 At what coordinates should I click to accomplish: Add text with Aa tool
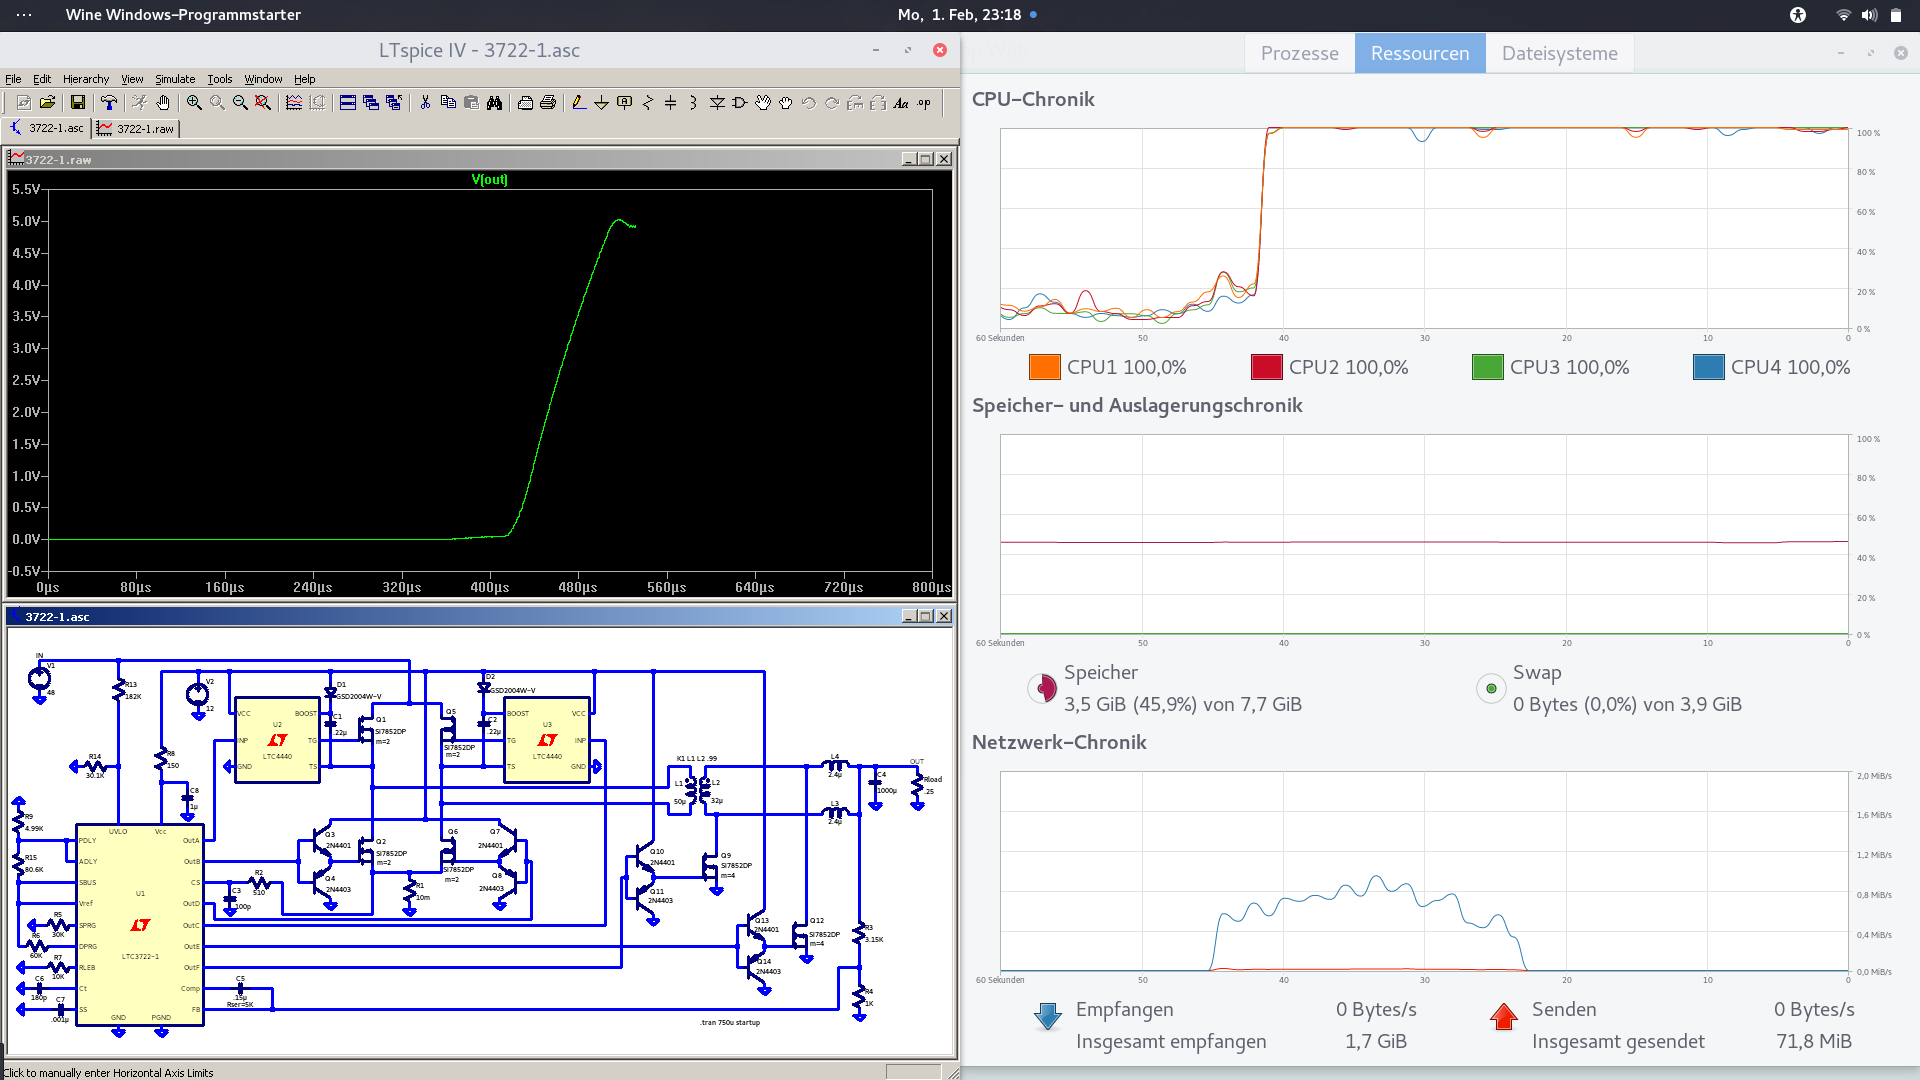(x=901, y=103)
